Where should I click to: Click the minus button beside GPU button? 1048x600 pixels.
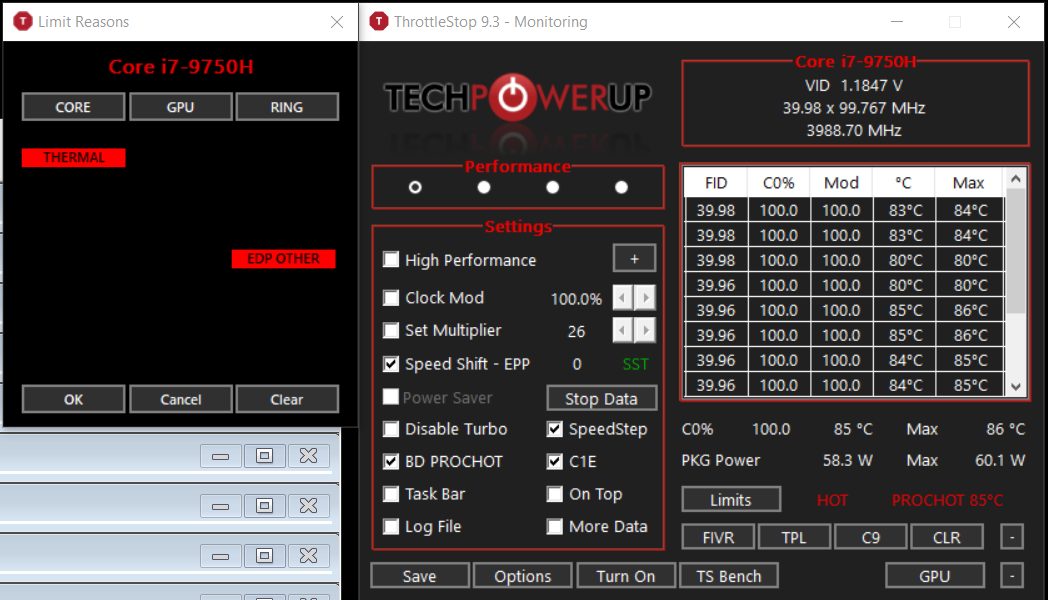coord(1012,576)
